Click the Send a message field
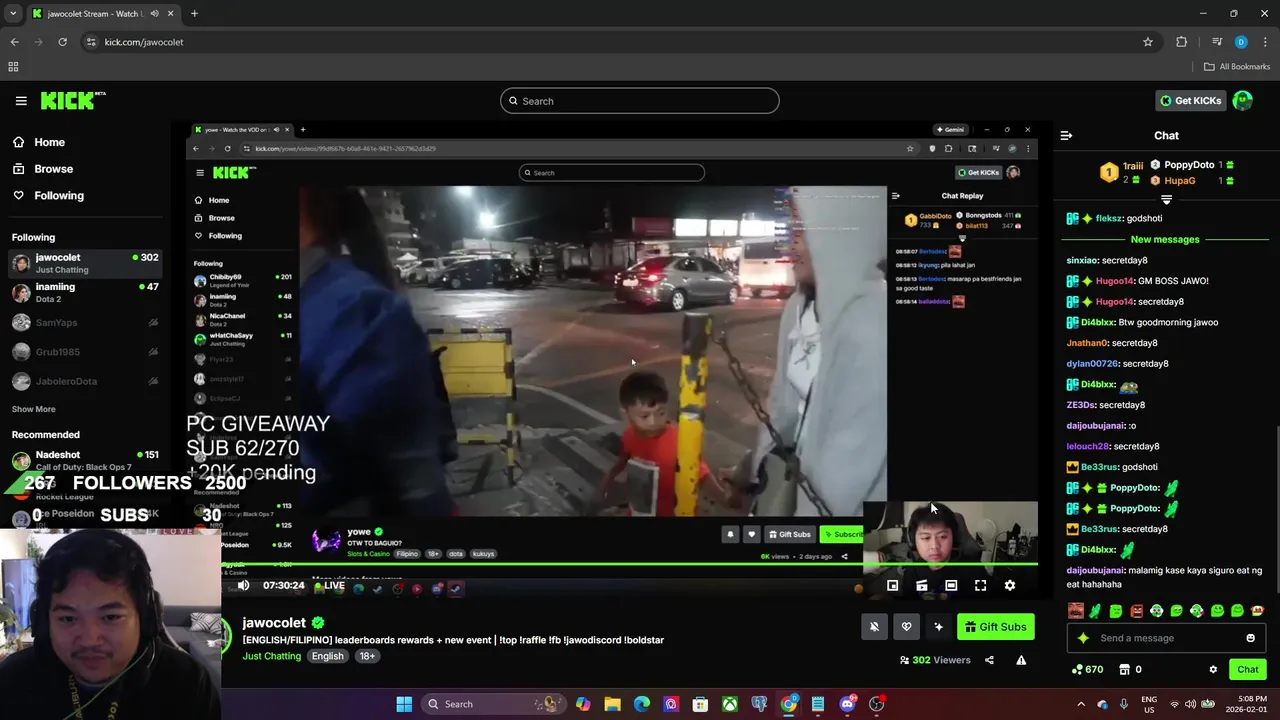Image resolution: width=1280 pixels, height=720 pixels. click(1165, 638)
